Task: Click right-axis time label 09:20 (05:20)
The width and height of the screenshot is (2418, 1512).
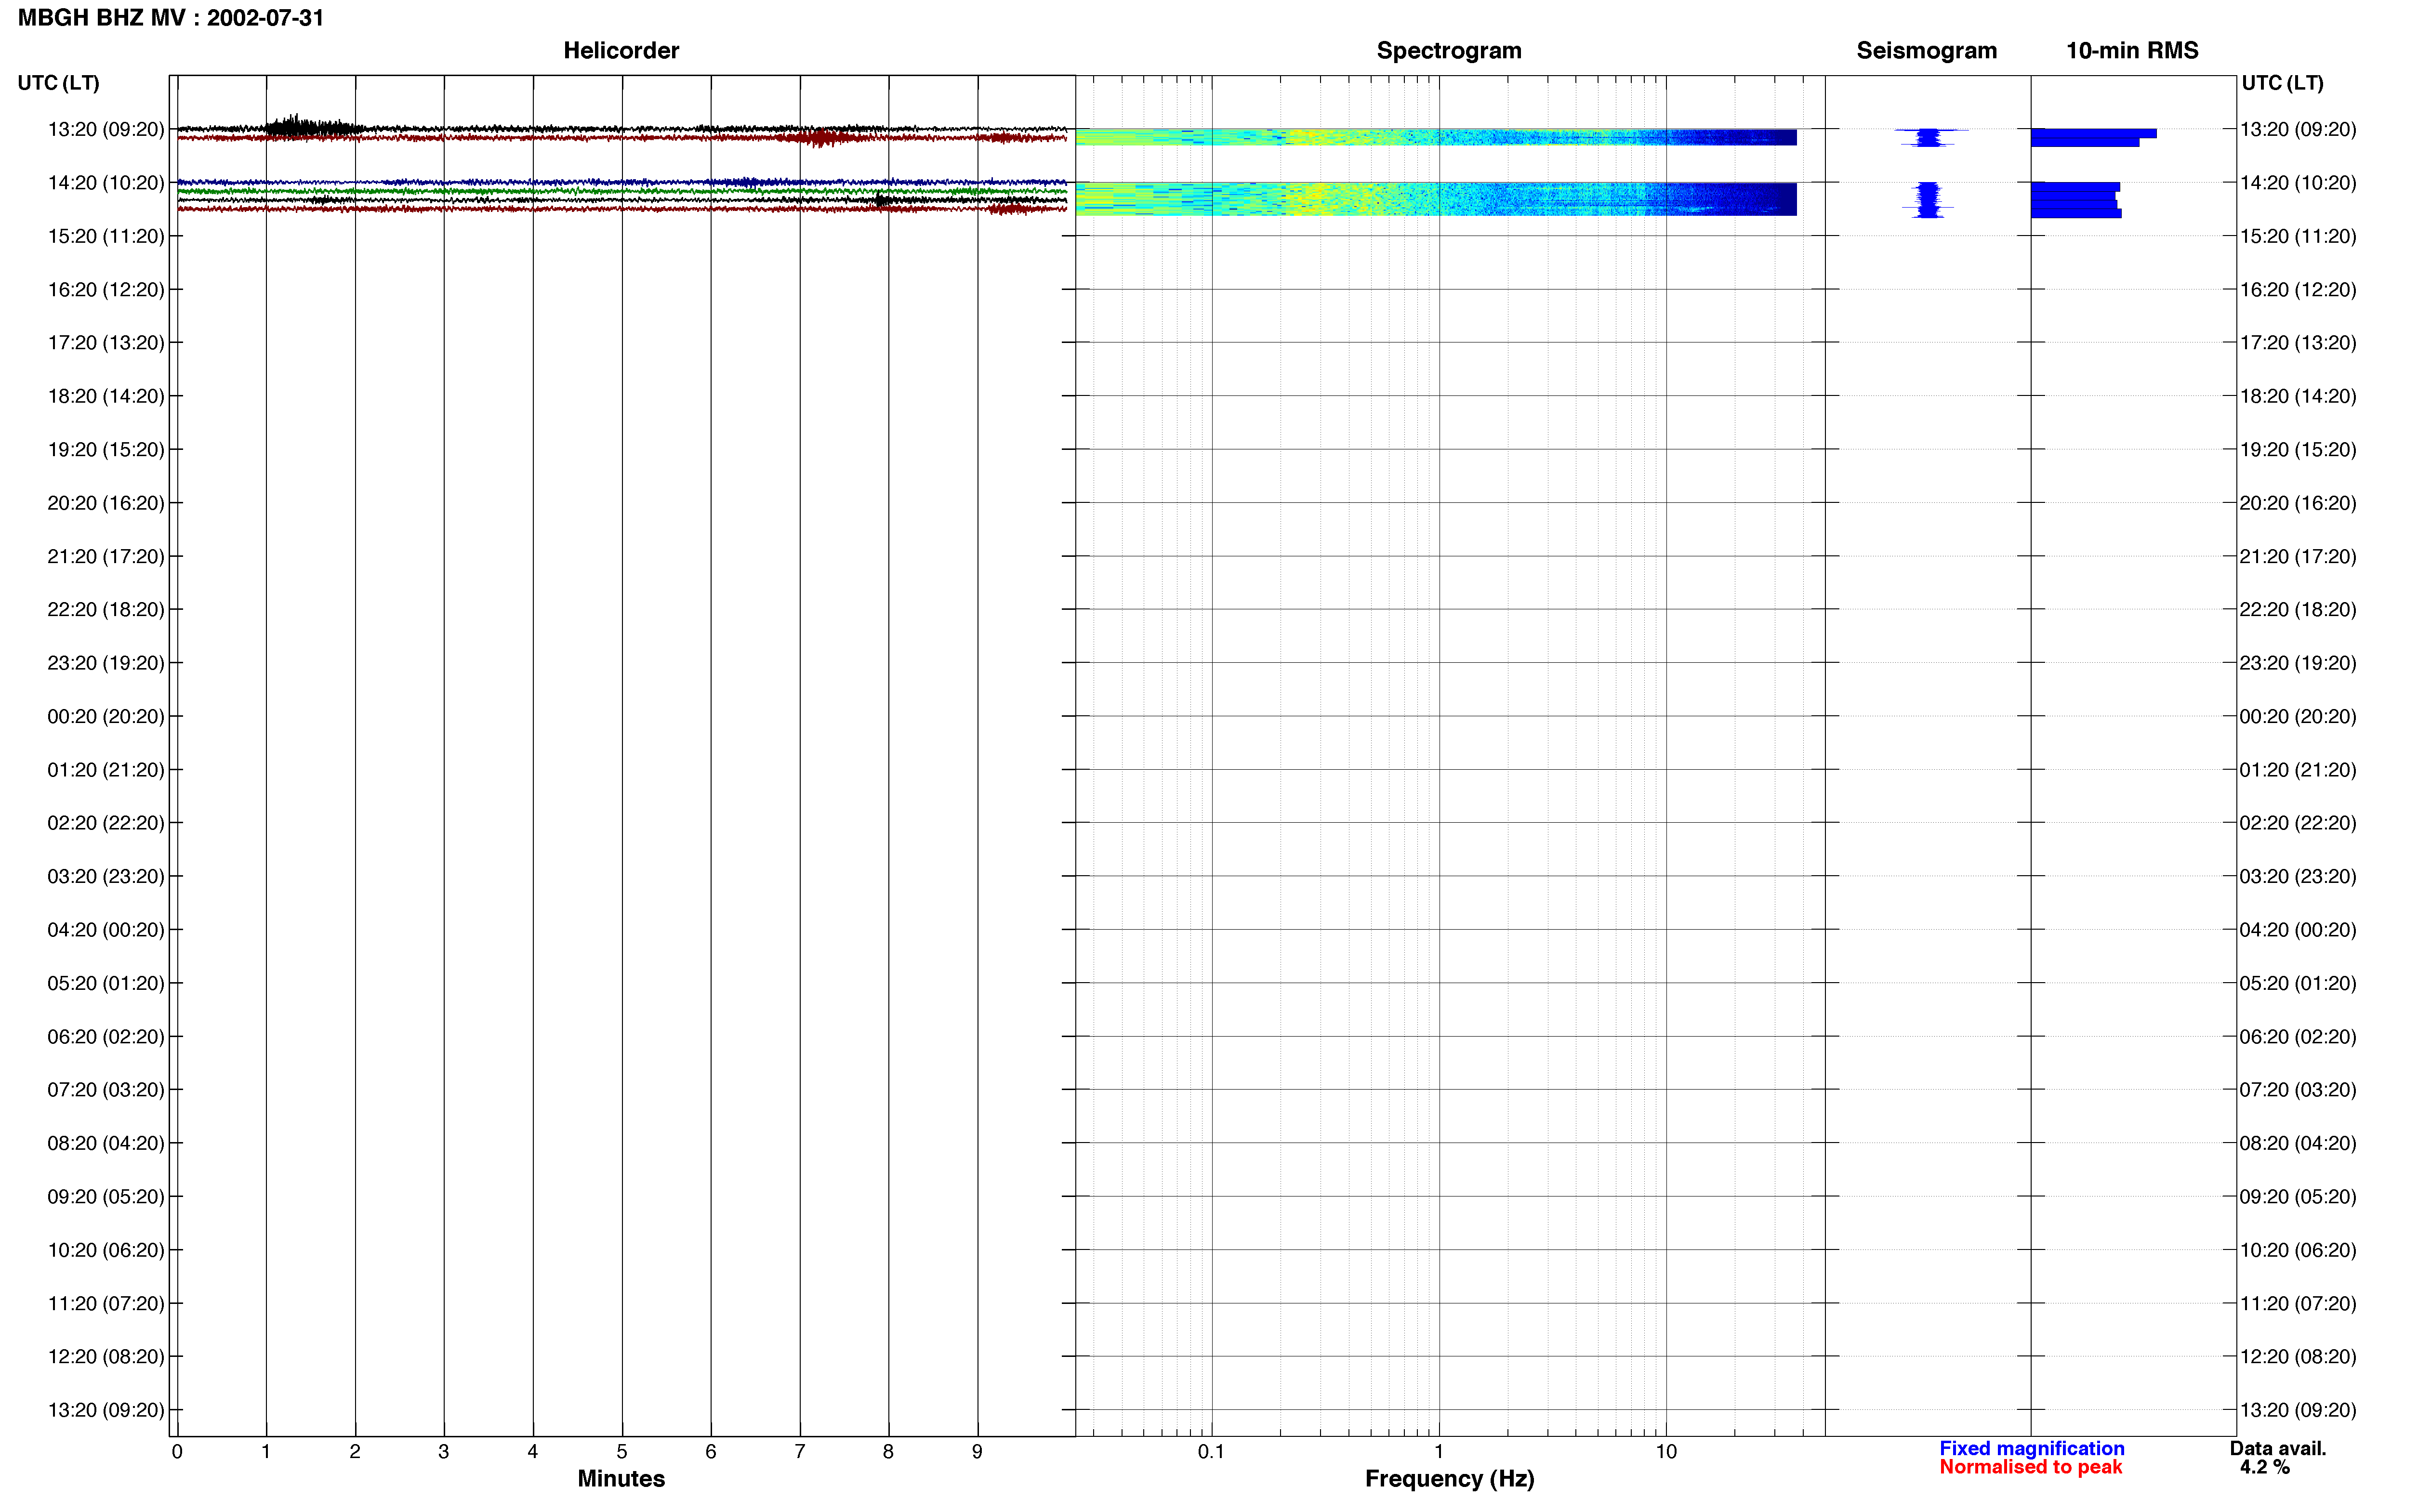Action: (x=2298, y=1196)
